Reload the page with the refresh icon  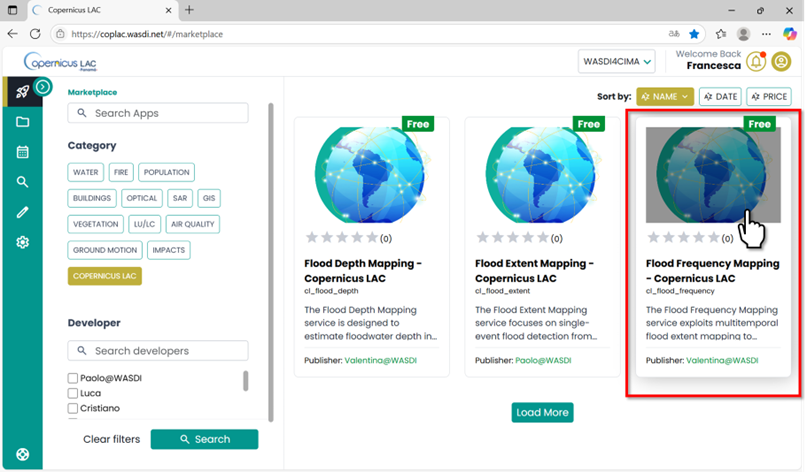coord(35,34)
